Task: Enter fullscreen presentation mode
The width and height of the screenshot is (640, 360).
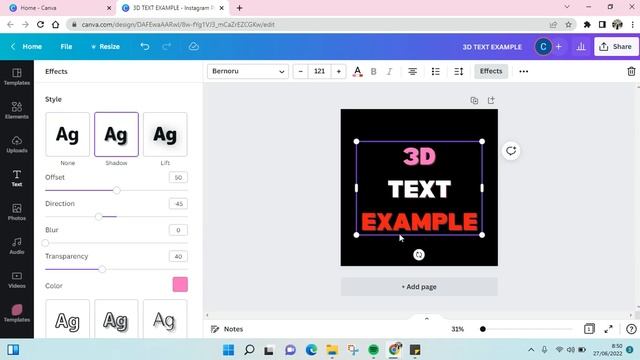Action: coord(608,329)
